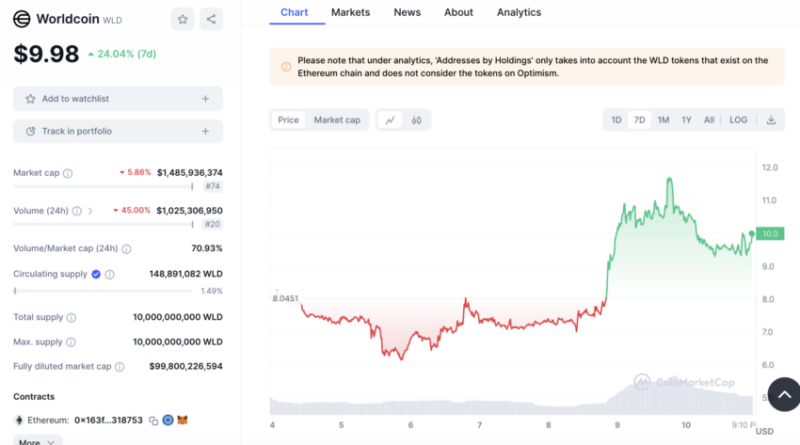Click the MetaMask fox icon
Screen dimensions: 800x445
pyautogui.click(x=183, y=420)
